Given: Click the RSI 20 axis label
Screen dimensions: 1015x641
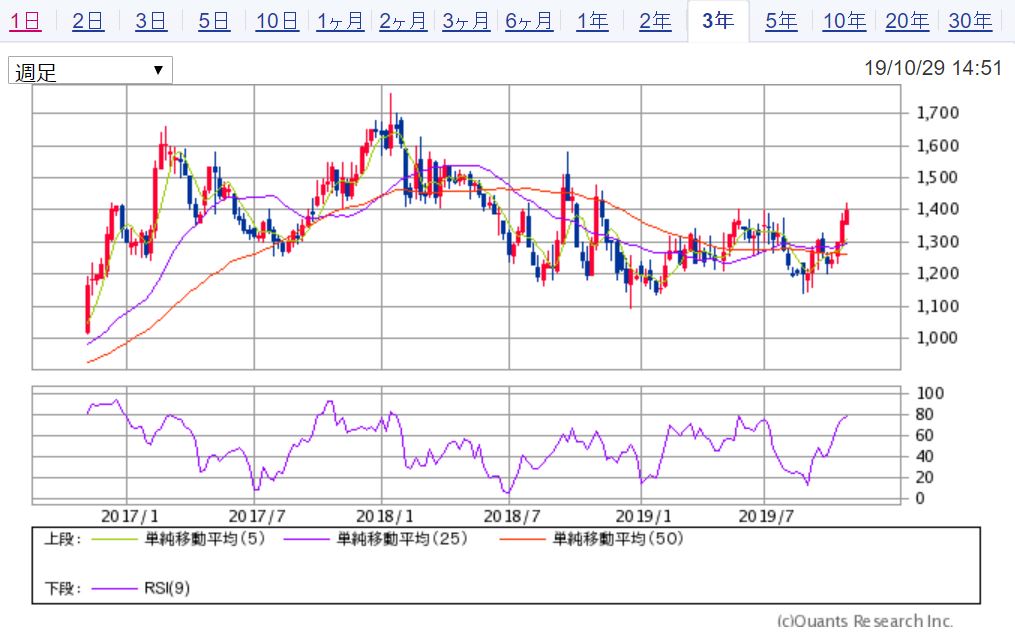Looking at the screenshot, I should pyautogui.click(x=925, y=477).
